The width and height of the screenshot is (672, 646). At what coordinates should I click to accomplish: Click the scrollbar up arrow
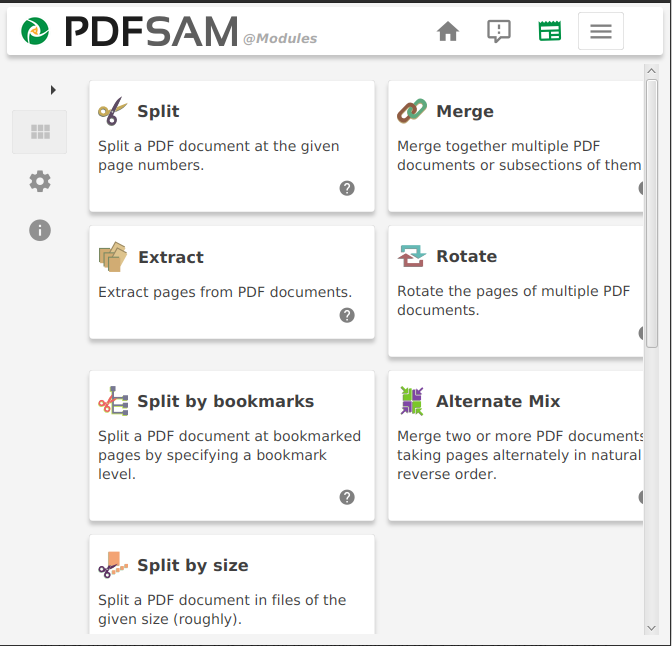pos(651,71)
